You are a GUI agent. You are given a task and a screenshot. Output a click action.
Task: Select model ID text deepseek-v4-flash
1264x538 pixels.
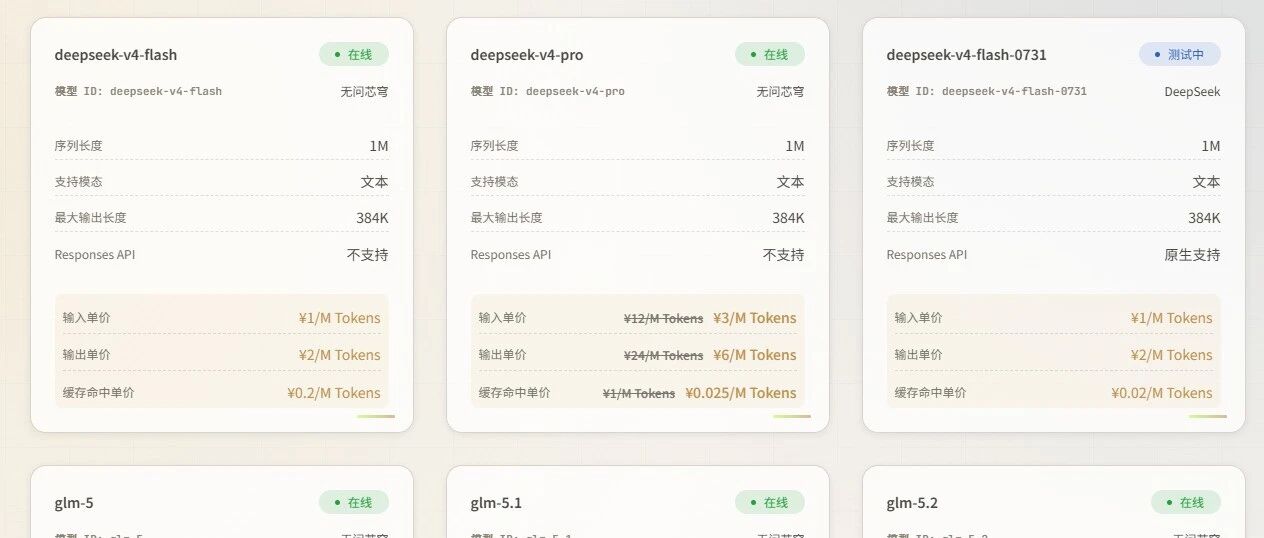[166, 91]
